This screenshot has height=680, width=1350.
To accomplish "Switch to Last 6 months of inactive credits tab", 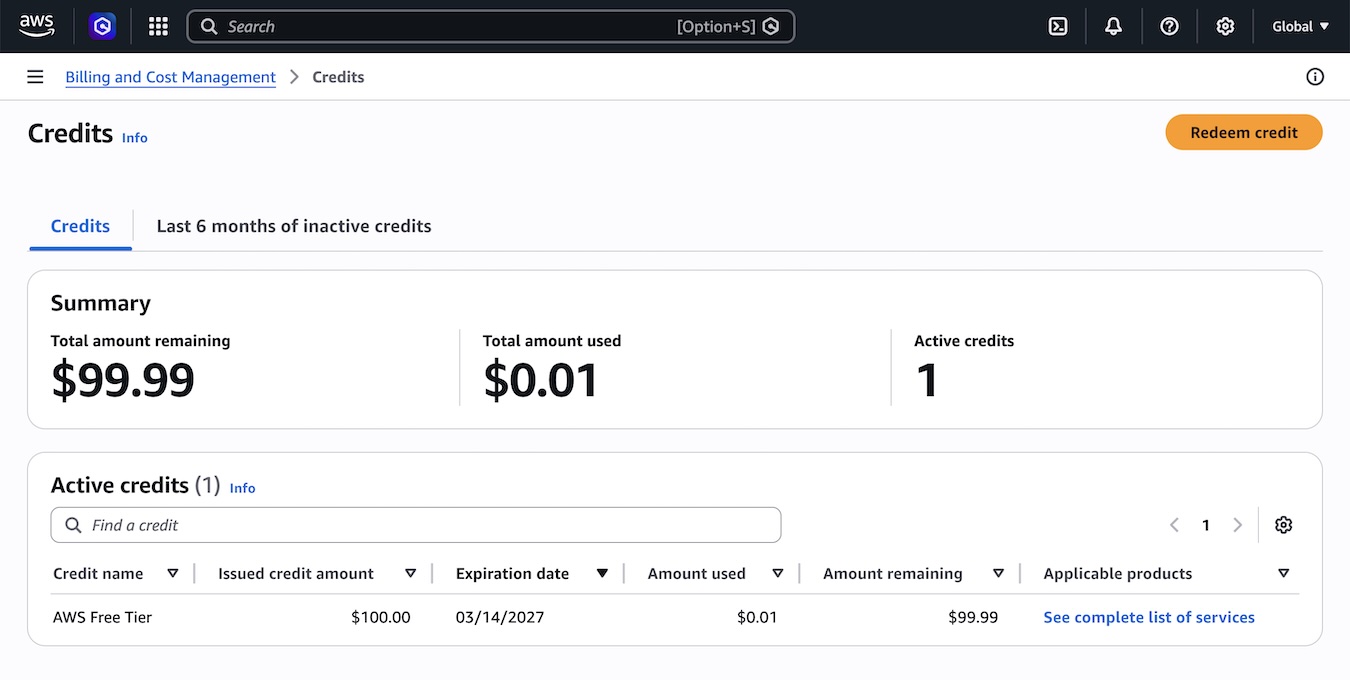I will click(x=294, y=226).
